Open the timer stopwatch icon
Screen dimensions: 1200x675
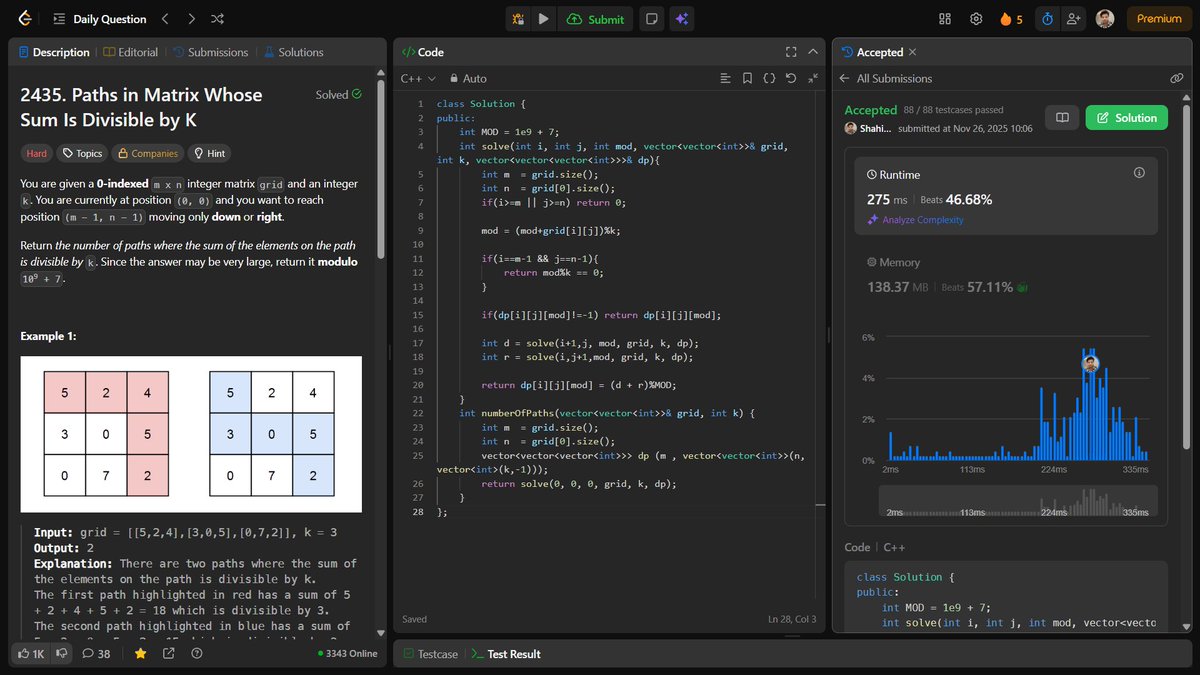(x=1046, y=18)
